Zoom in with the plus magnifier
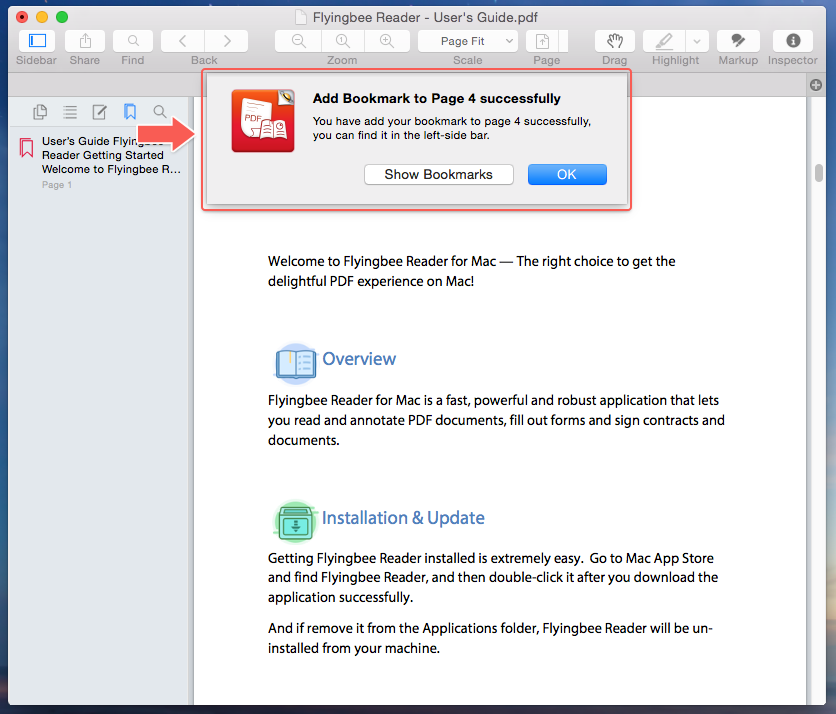The height and width of the screenshot is (714, 836). tap(387, 41)
